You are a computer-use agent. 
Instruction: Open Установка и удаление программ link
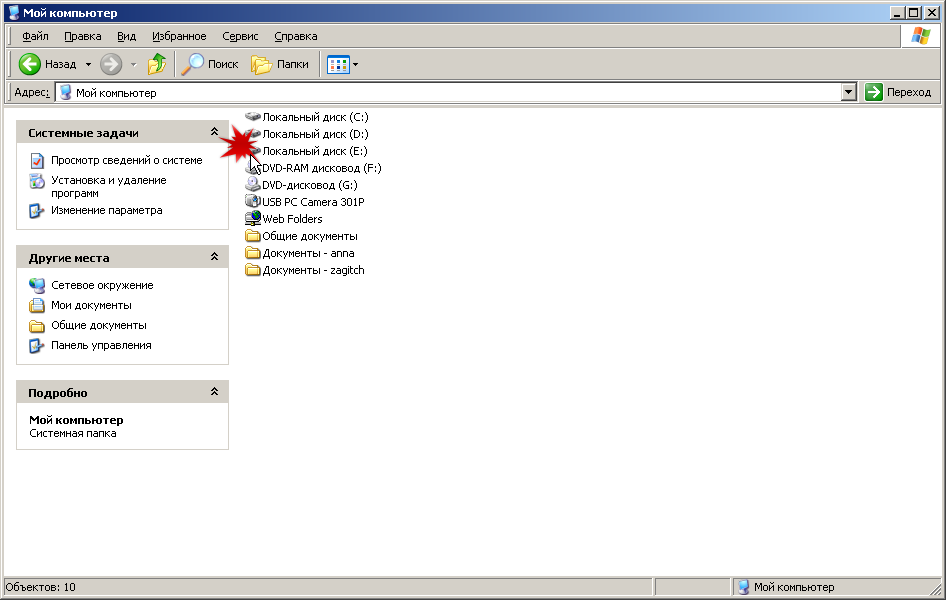109,187
